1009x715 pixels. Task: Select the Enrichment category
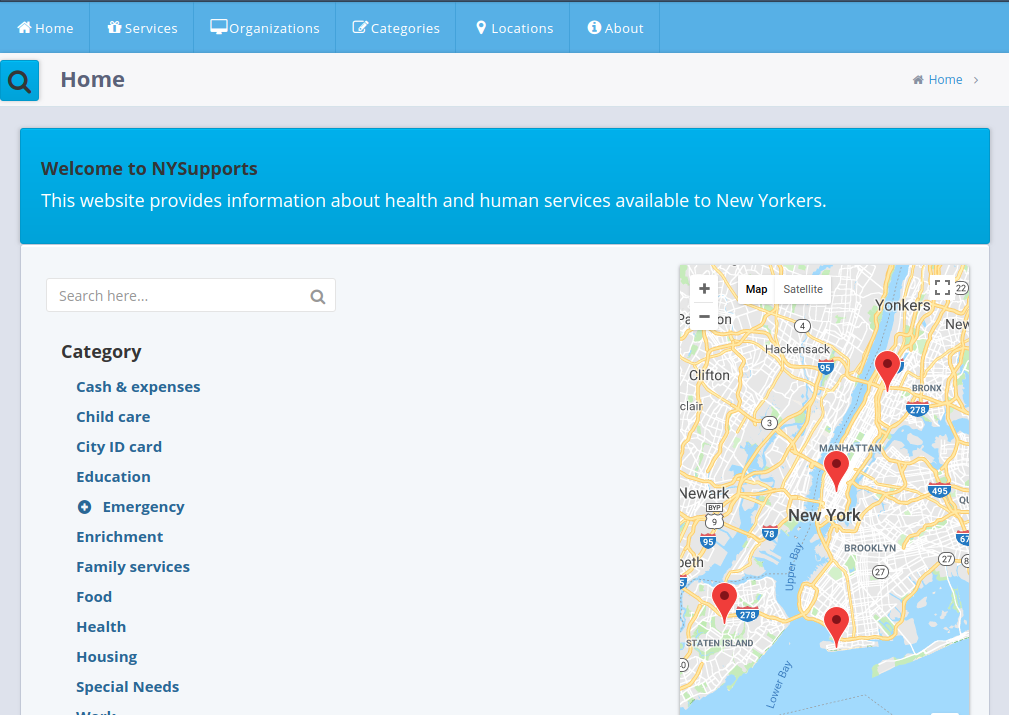[120, 537]
